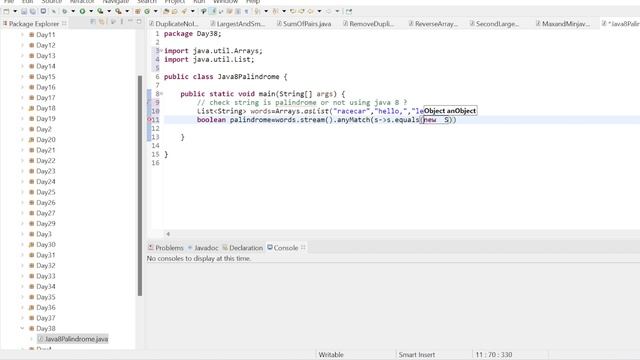Click the 'package Day38;' code line
The image size is (640, 360).
pos(193,34)
